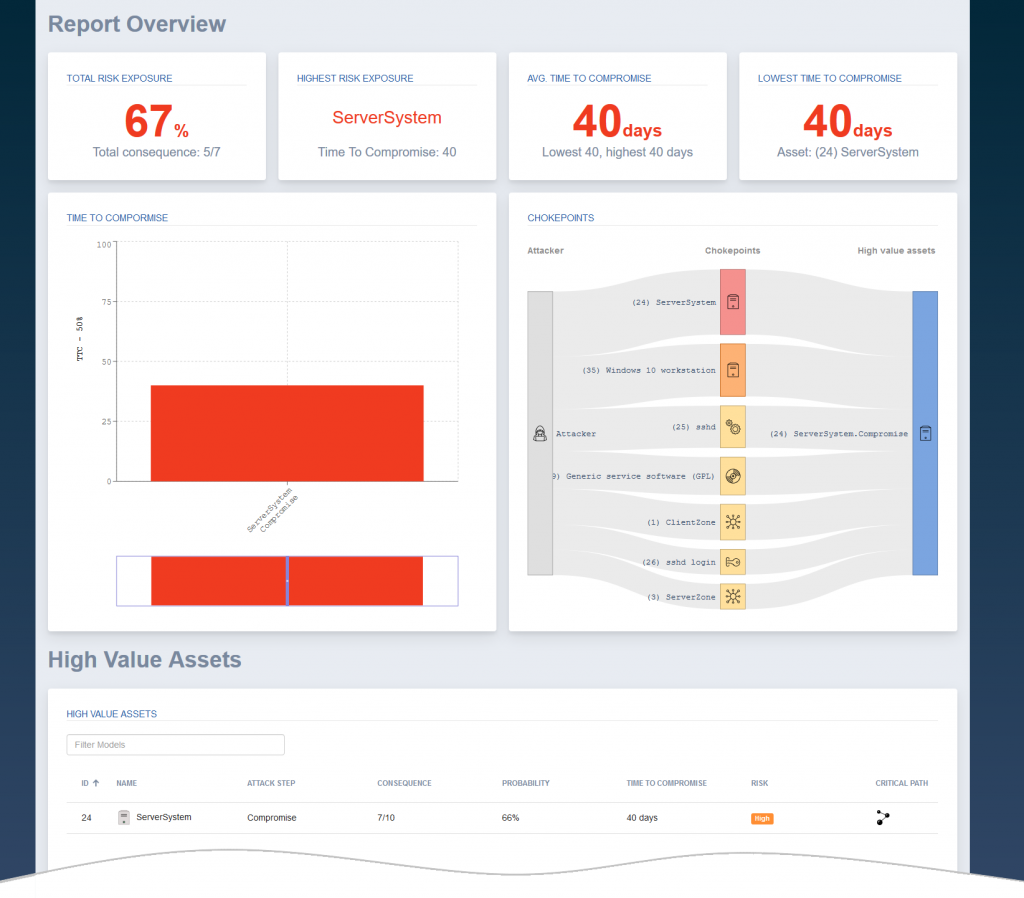Click ServerSystem in Highest Risk Exposure card
The width and height of the screenshot is (1024, 898).
point(387,118)
